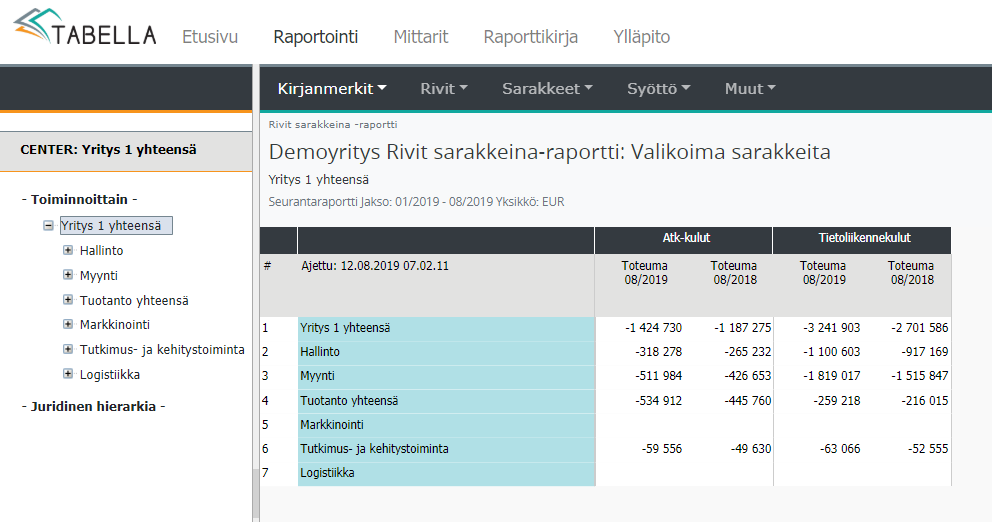Navigate to the Ylläpito tab
Screen dimensions: 992x522
(x=642, y=37)
